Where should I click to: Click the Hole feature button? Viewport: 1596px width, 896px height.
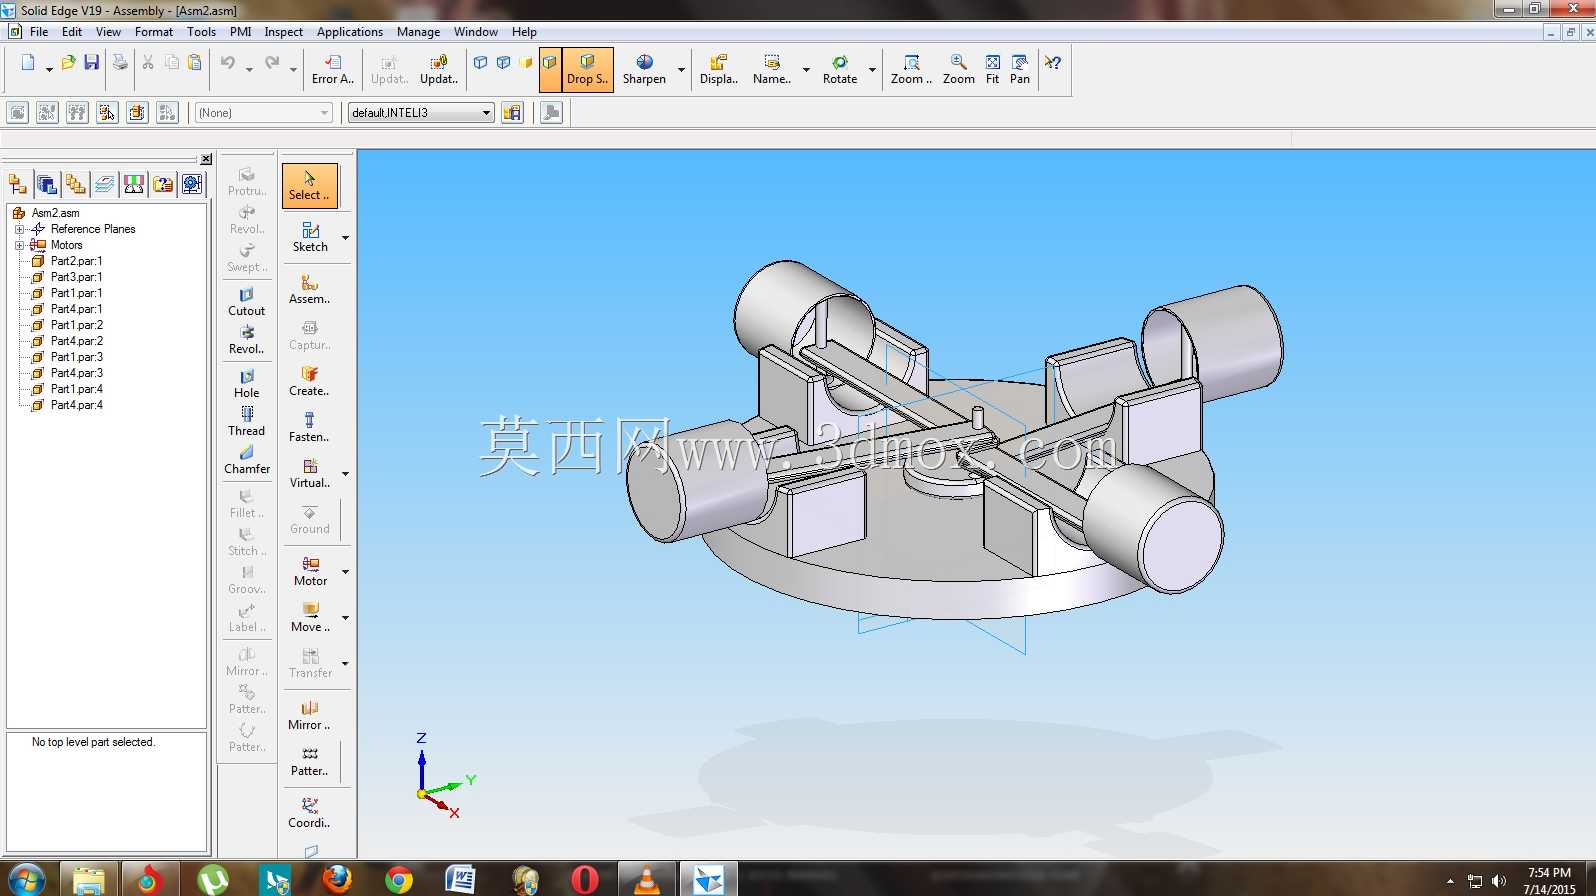coord(247,384)
